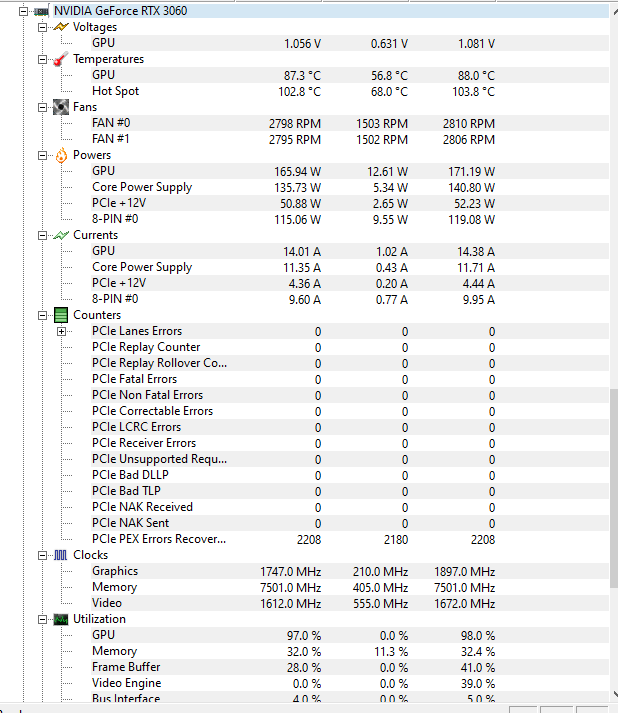Collapse the Counters section
618x713 pixels.
42,315
